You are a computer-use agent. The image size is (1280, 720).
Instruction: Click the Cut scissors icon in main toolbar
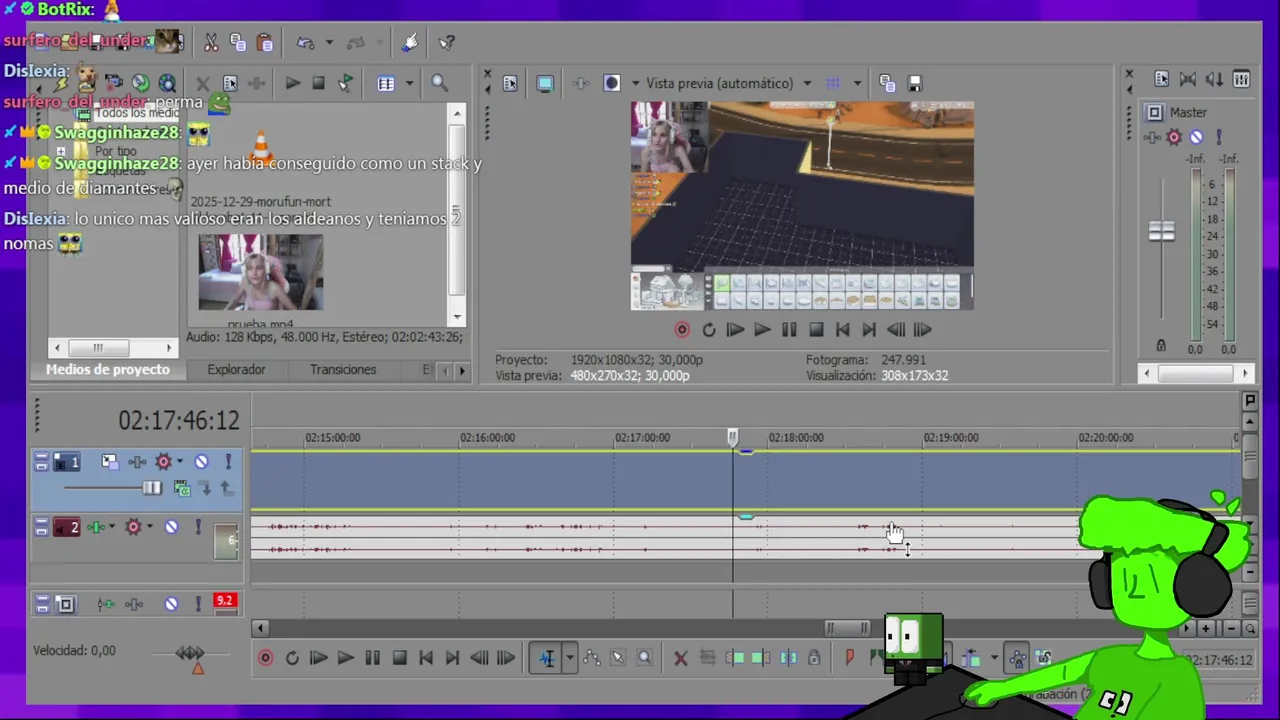pos(211,43)
